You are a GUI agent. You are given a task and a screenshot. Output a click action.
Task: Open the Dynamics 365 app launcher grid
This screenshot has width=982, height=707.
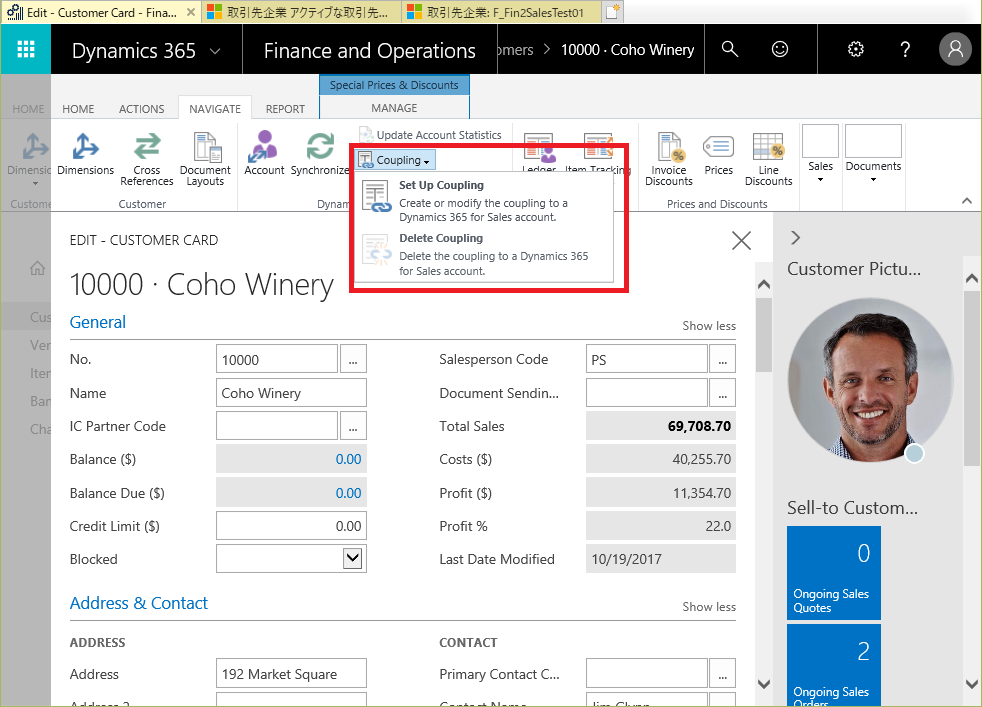coord(26,49)
